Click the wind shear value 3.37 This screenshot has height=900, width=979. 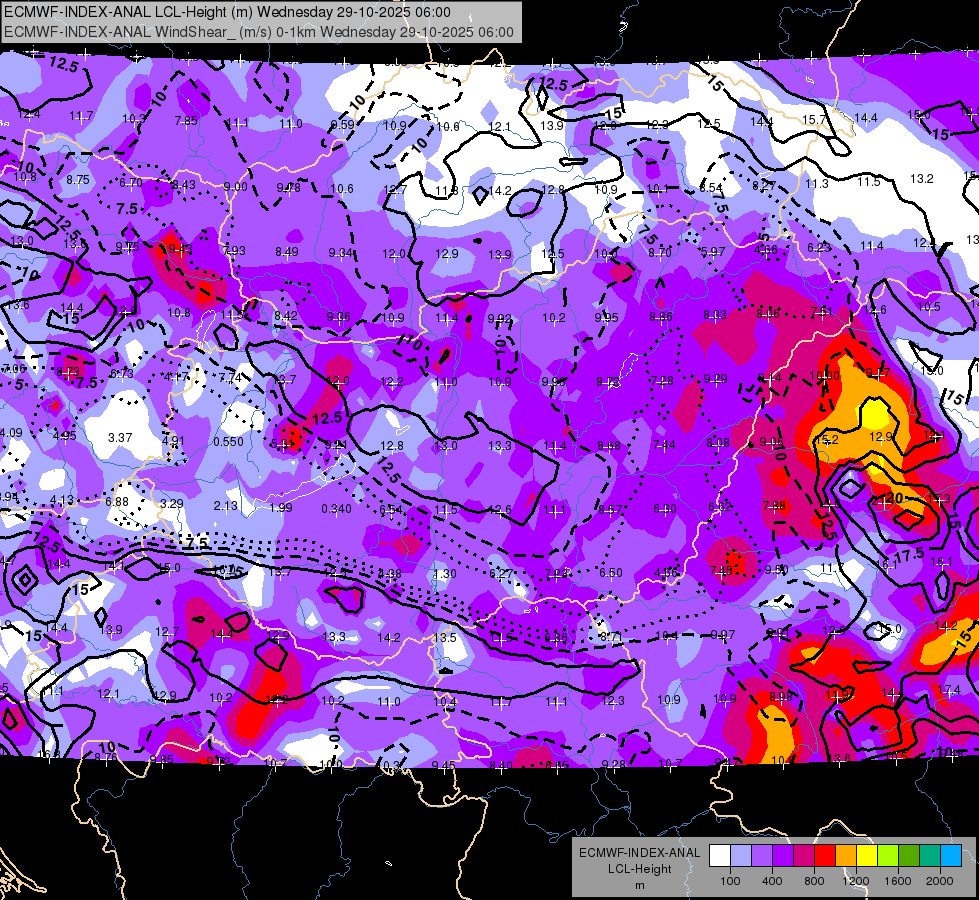click(x=120, y=437)
